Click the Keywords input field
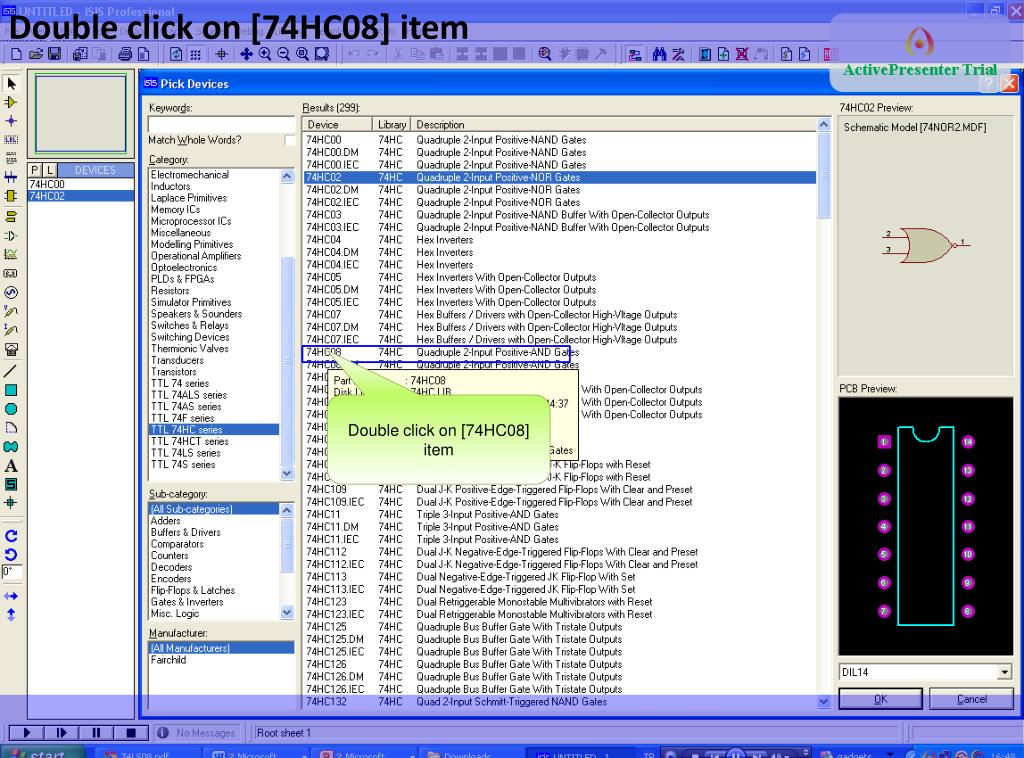The image size is (1024, 758). tap(221, 124)
